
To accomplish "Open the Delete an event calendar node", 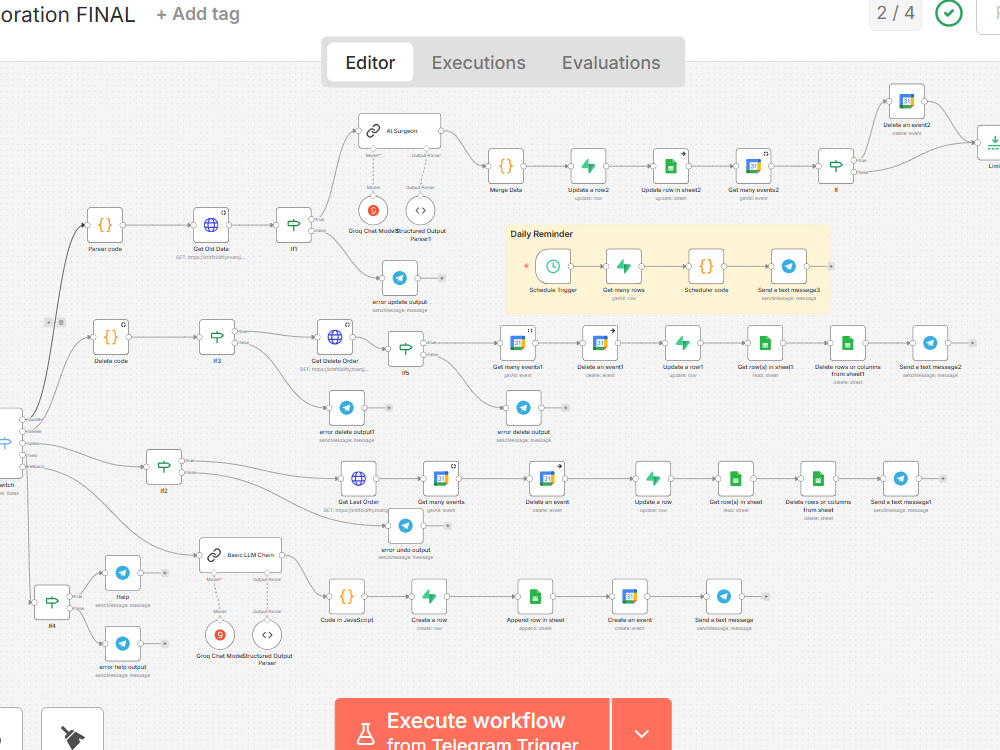I will pyautogui.click(x=547, y=478).
